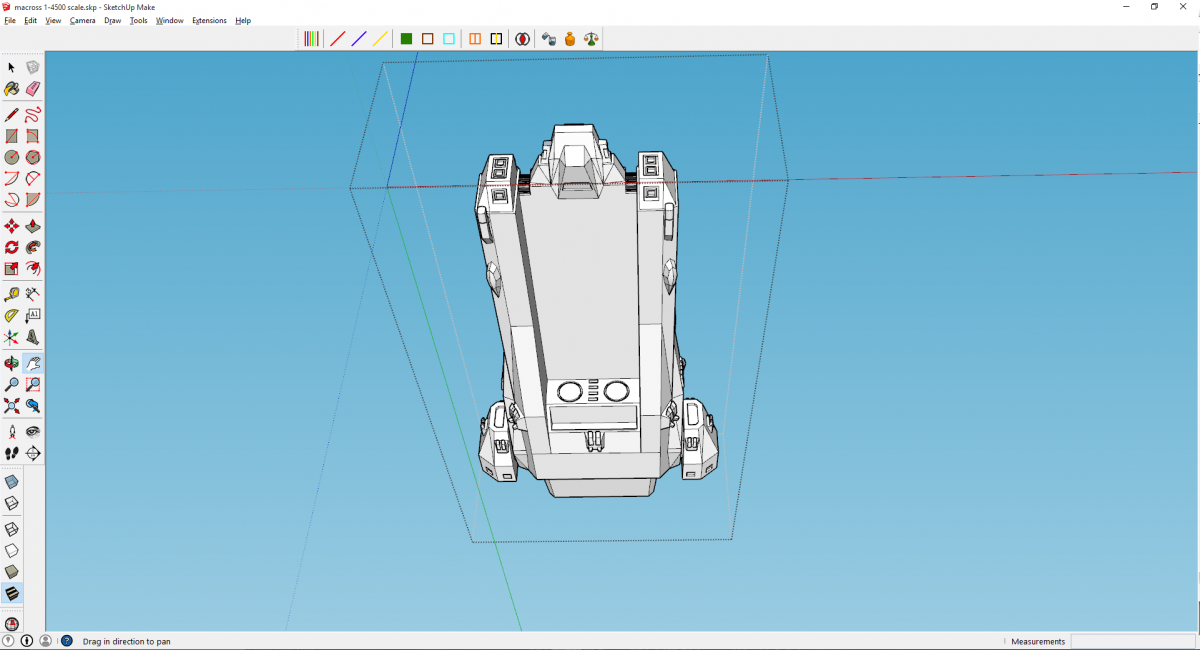Click the solid green square icon
This screenshot has width=1200, height=650.
[406, 39]
